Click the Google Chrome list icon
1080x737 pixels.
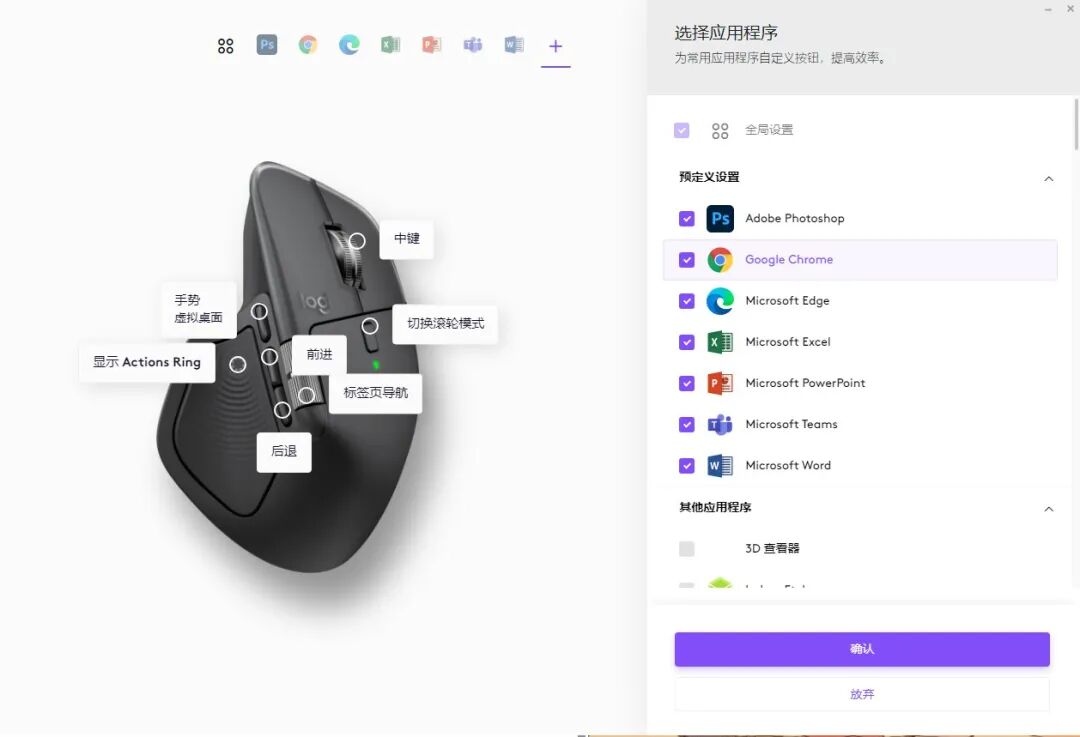point(720,260)
